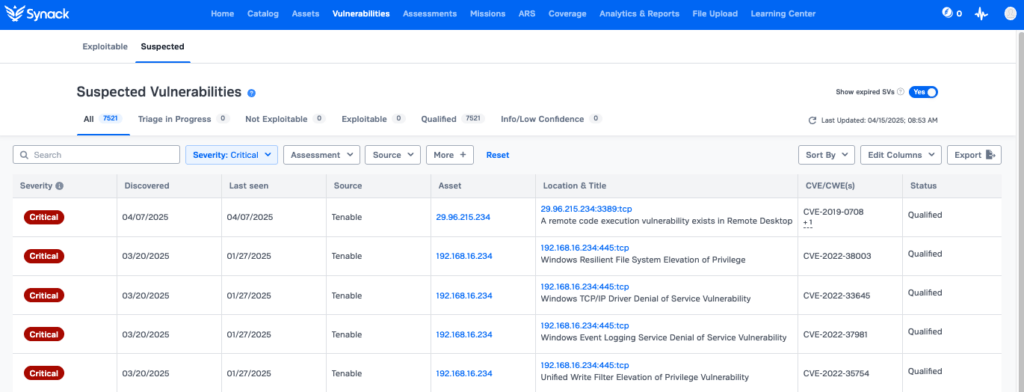
Task: Click the Reset filters link
Action: click(498, 155)
